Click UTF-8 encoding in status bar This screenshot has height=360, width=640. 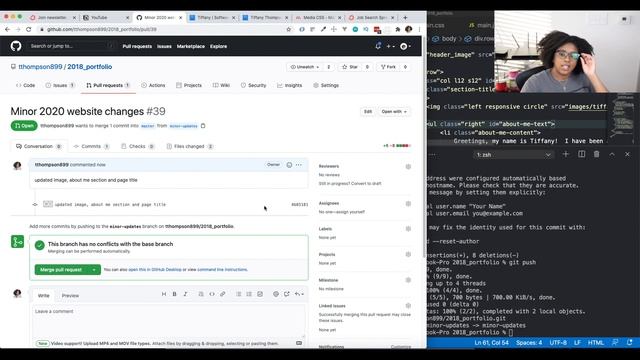[558, 343]
